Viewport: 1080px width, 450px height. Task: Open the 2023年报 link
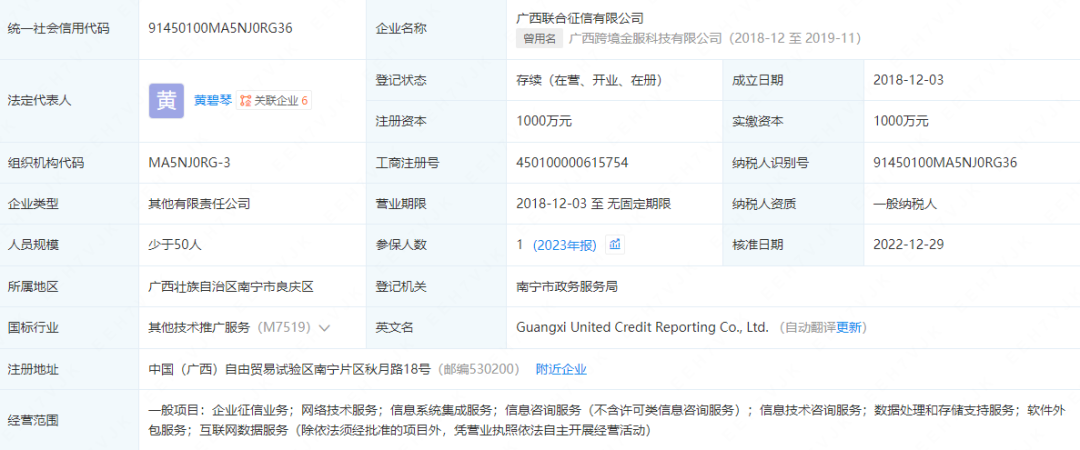pos(564,245)
